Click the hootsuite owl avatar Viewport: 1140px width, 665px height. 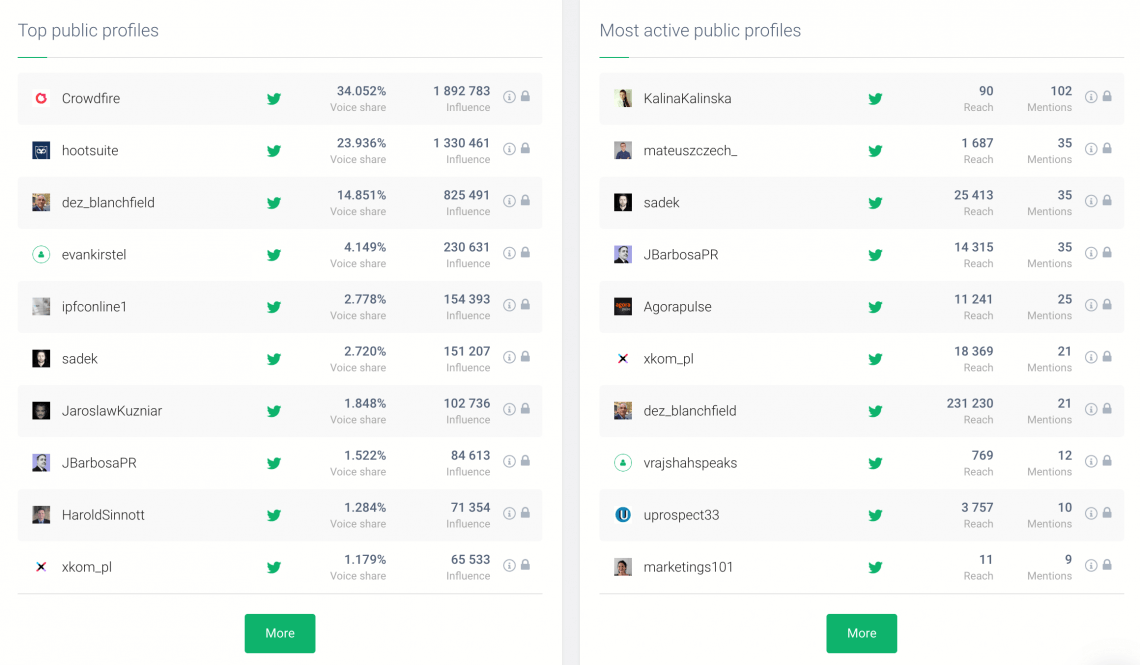click(x=41, y=151)
